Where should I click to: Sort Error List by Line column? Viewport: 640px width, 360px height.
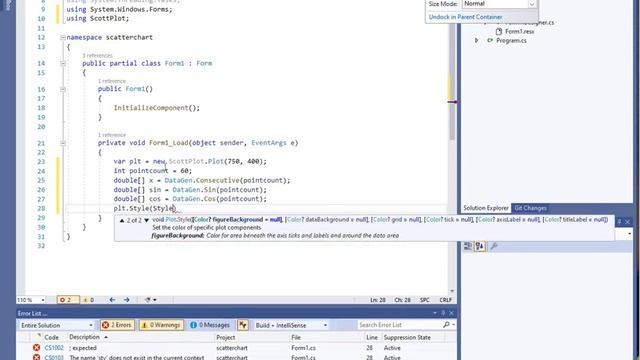pos(372,337)
